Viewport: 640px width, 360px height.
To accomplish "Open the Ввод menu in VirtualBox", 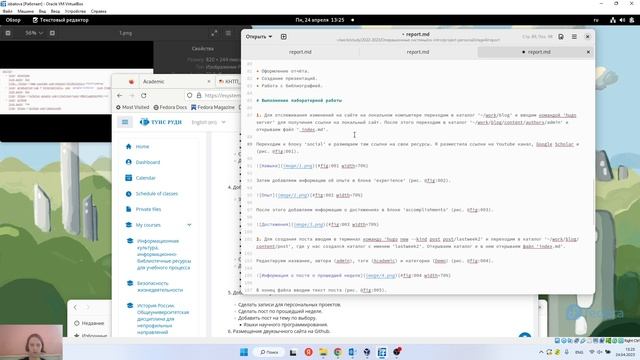I will 55,11.
